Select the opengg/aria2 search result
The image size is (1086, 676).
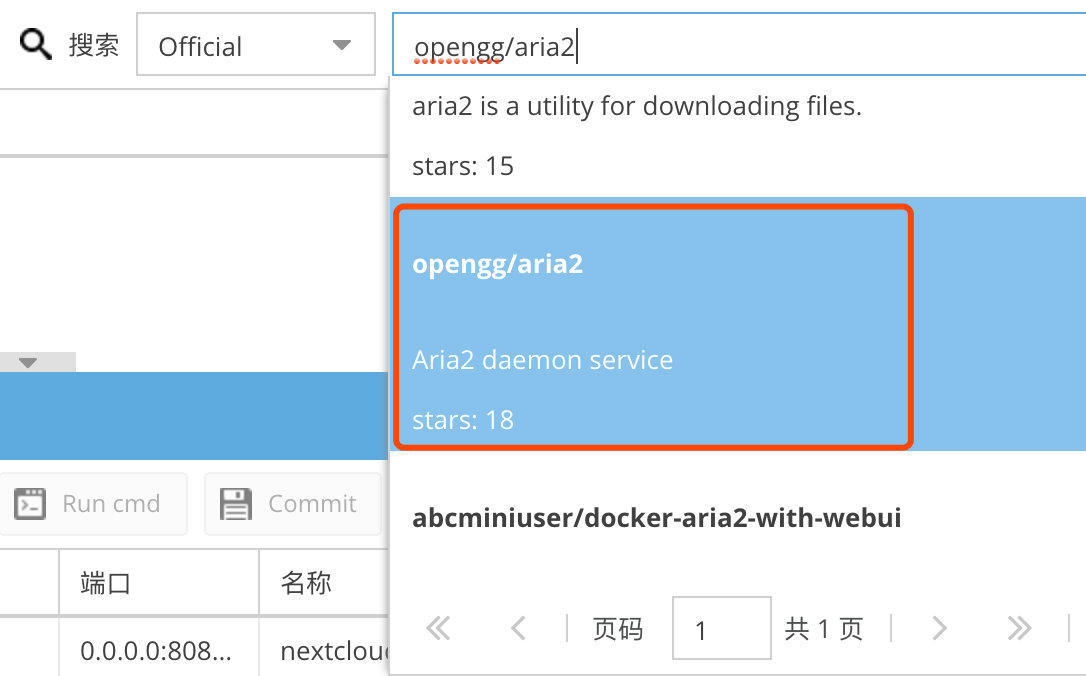click(x=738, y=324)
